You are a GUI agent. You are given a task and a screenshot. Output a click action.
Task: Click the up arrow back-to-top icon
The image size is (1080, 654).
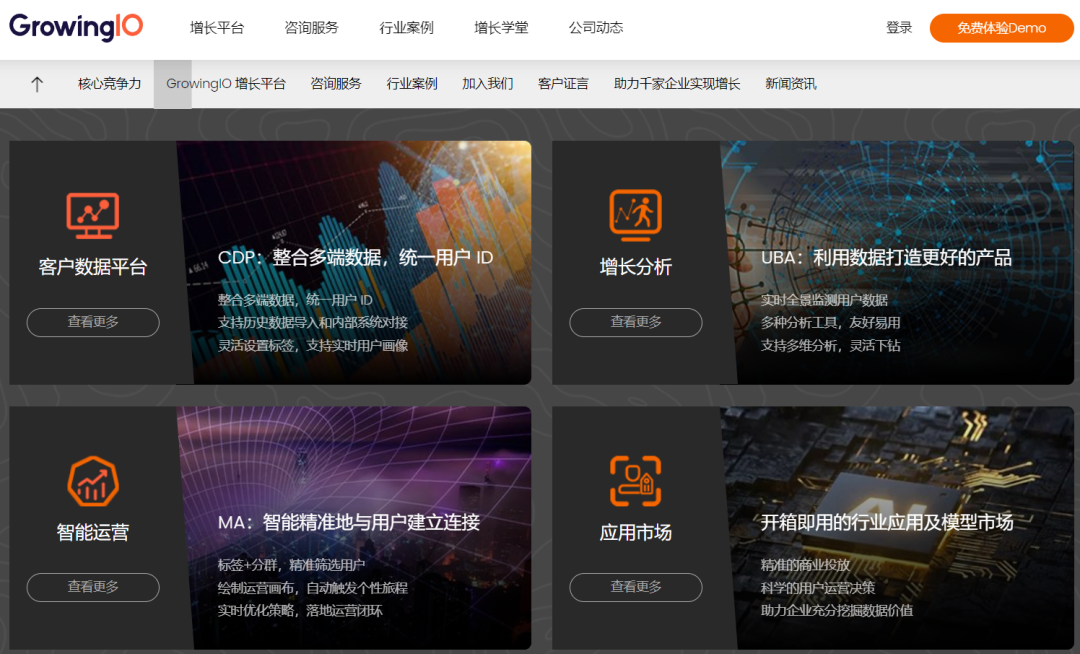point(37,84)
